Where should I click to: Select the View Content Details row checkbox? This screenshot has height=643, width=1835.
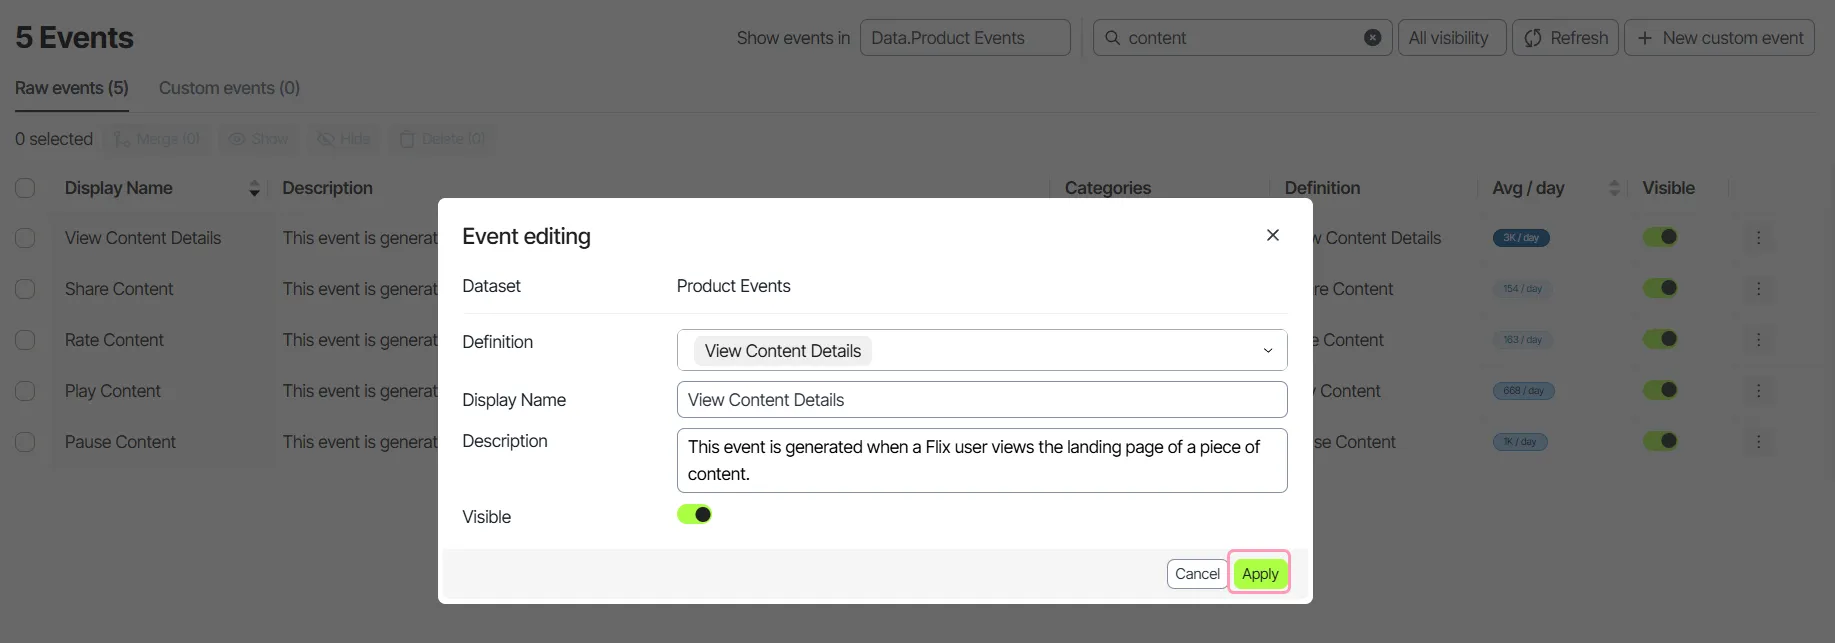pyautogui.click(x=25, y=238)
